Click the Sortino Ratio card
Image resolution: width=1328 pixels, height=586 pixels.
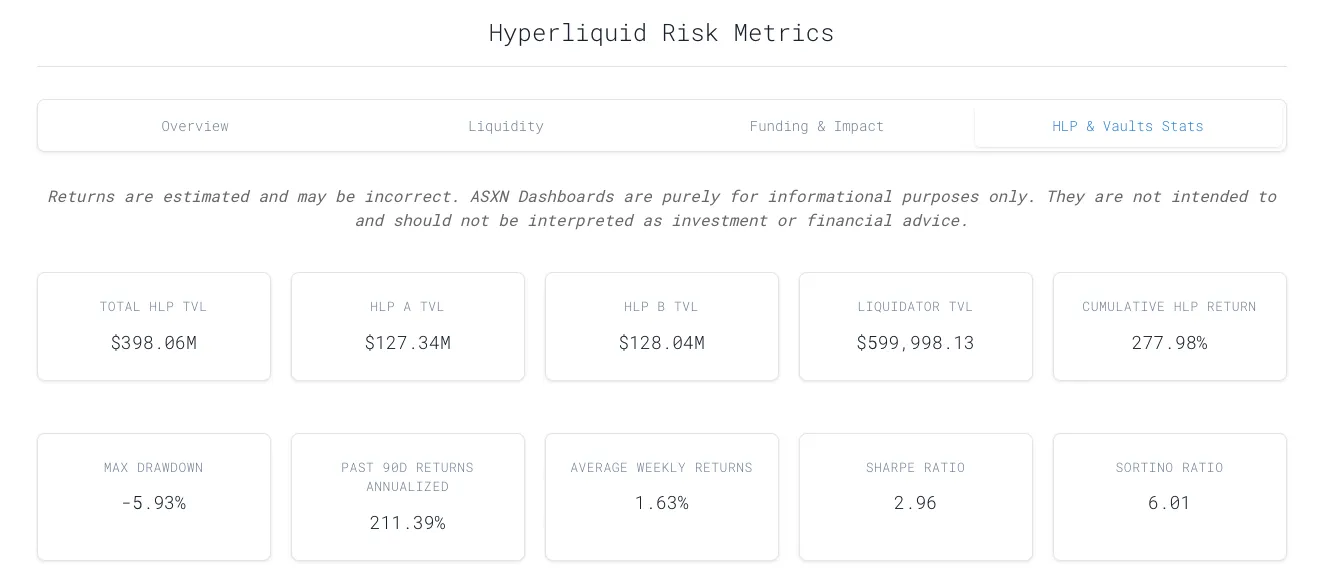click(1169, 496)
